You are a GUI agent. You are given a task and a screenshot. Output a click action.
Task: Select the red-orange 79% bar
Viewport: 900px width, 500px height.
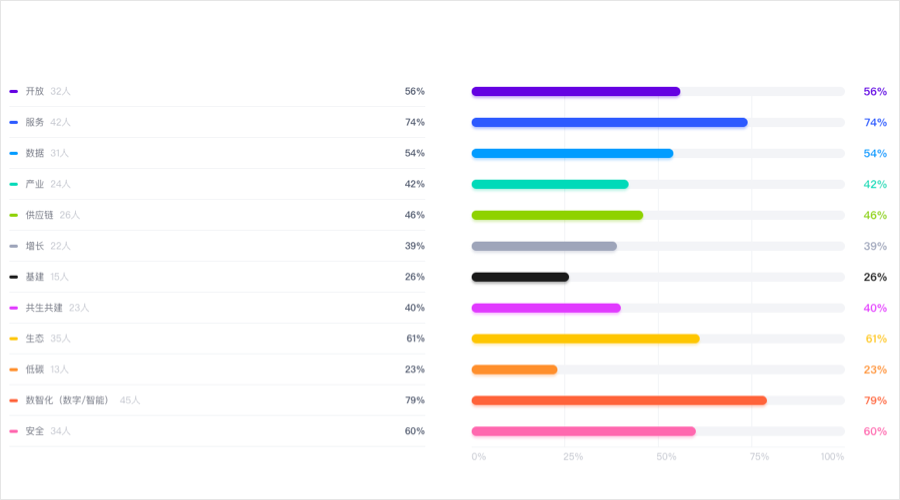(619, 401)
